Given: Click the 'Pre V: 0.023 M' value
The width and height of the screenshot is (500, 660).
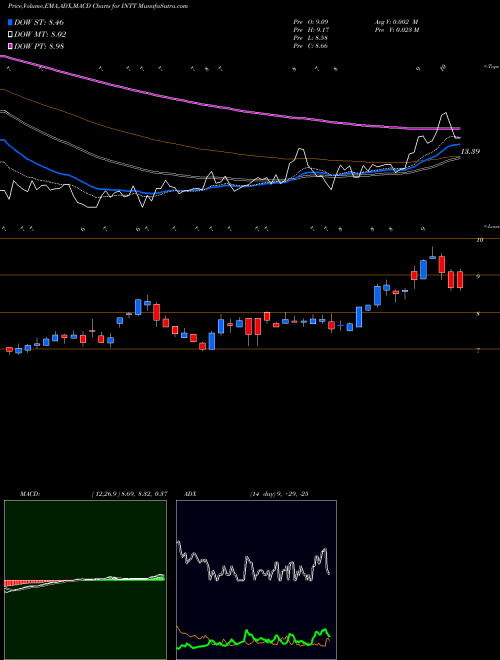Looking at the screenshot, I should 396,30.
